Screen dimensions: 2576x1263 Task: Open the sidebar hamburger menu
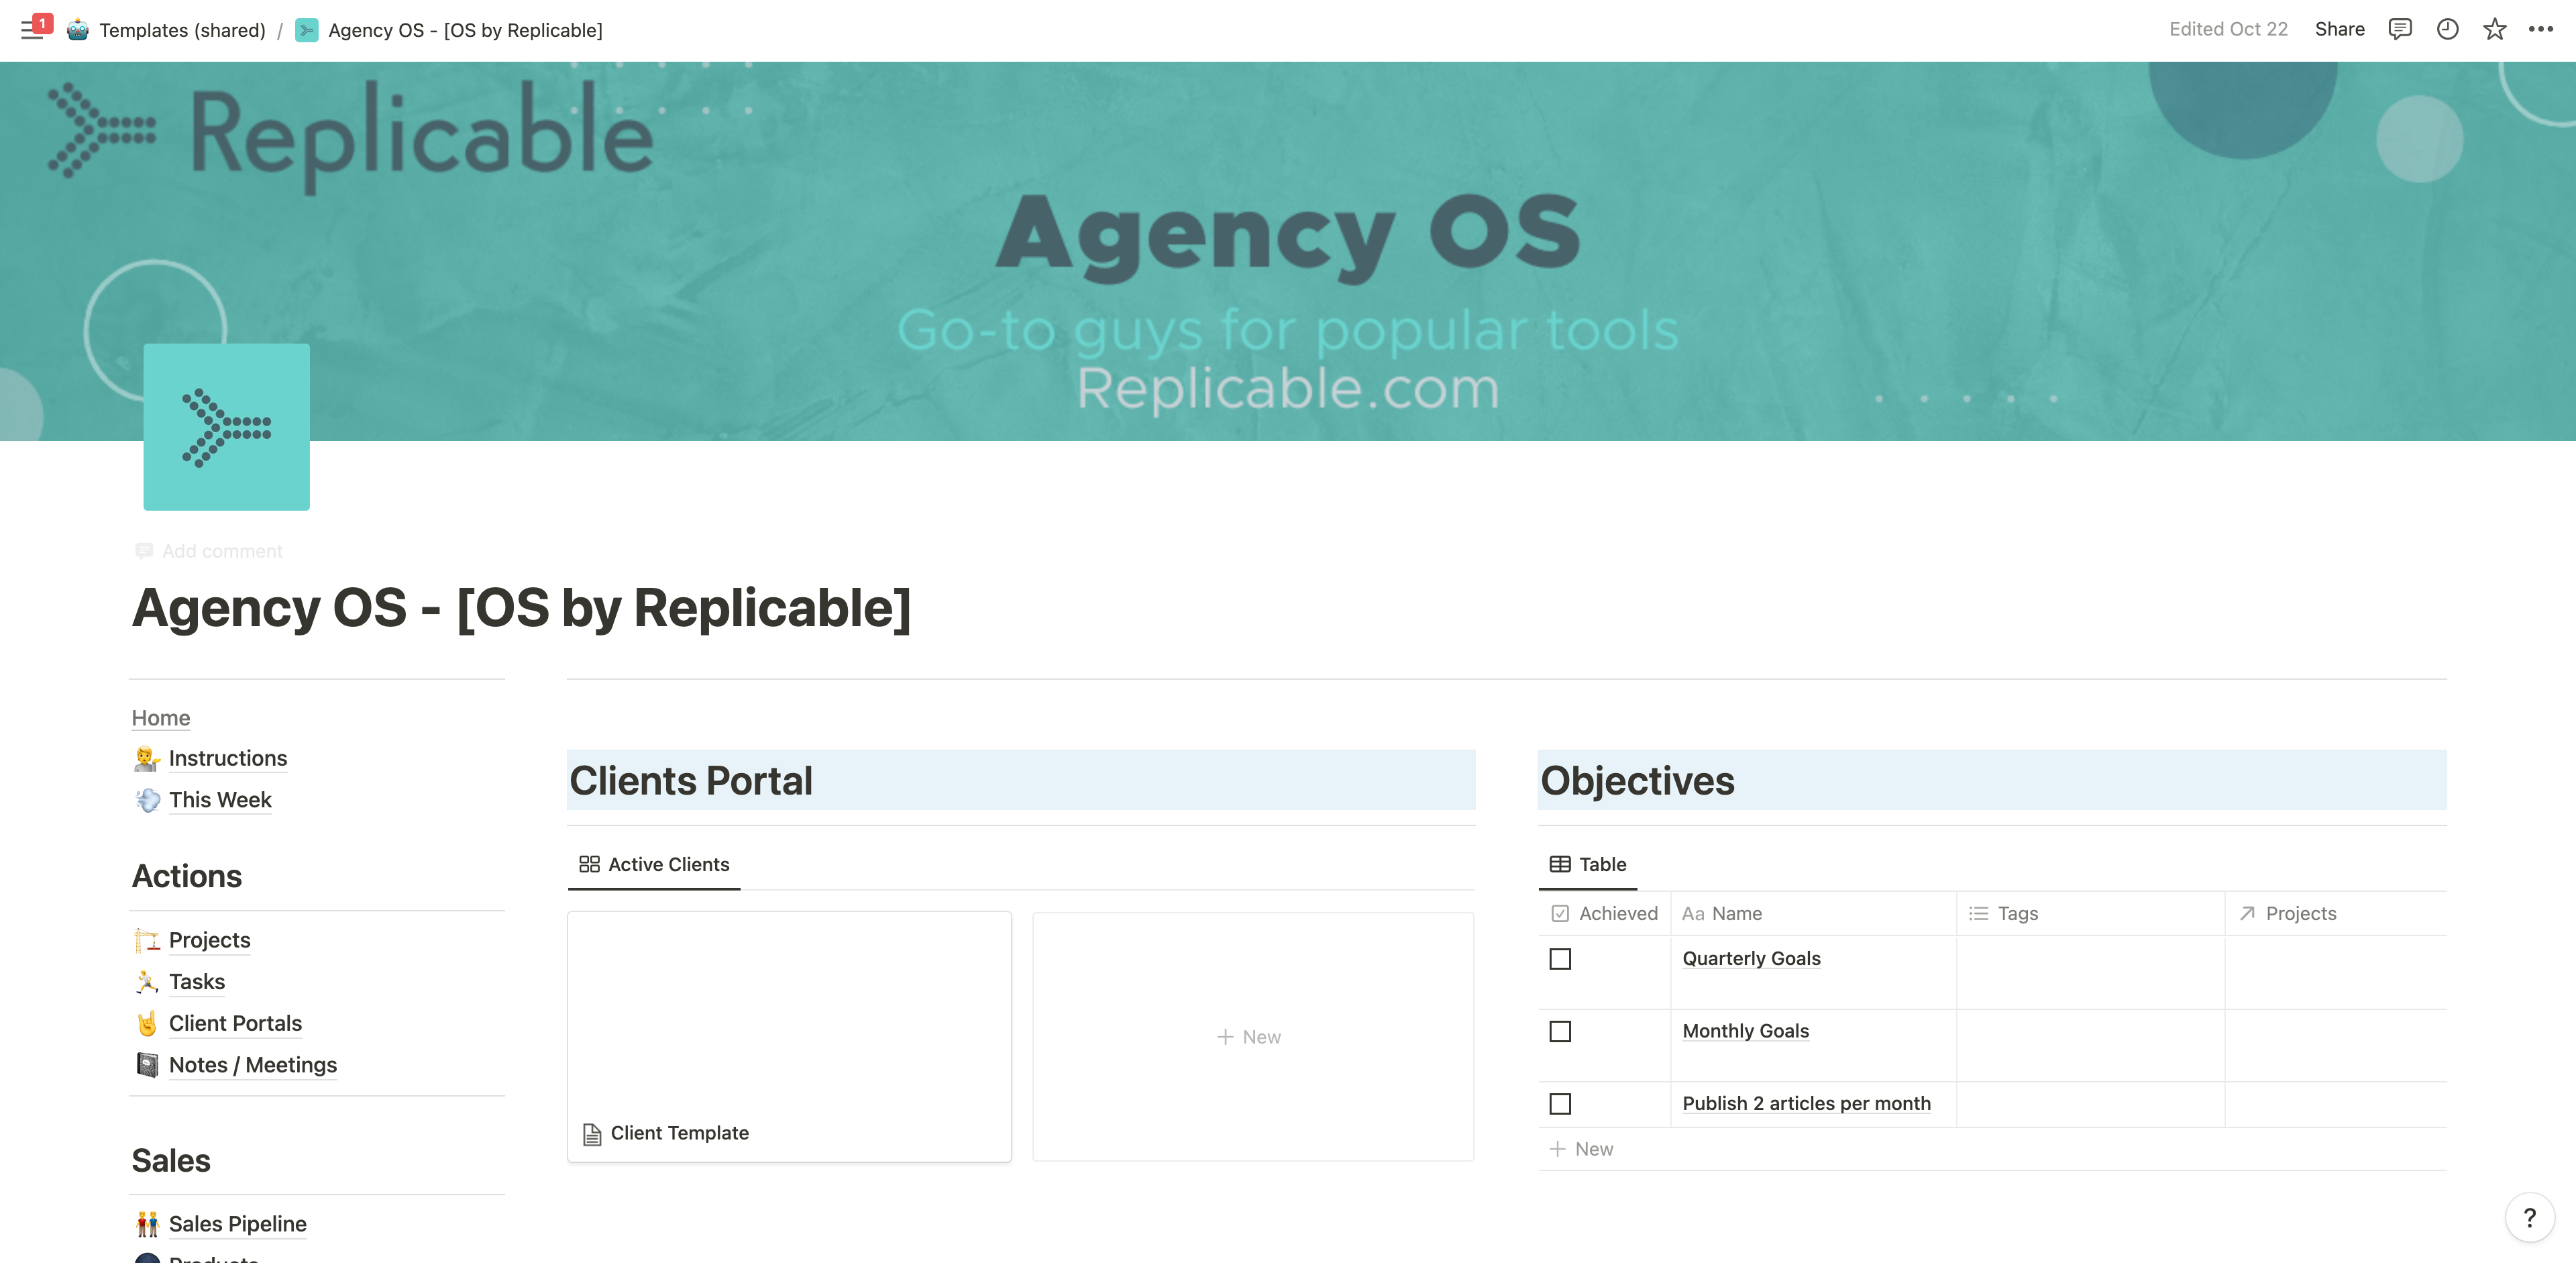tap(32, 30)
